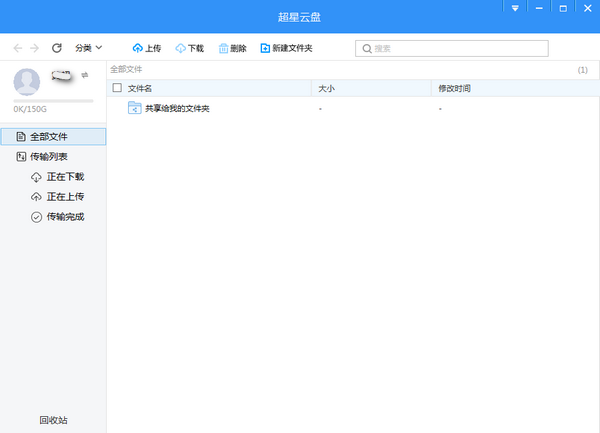Toggle the select-all checkbox in header
Screen dimensions: 600x433
pyautogui.click(x=117, y=89)
